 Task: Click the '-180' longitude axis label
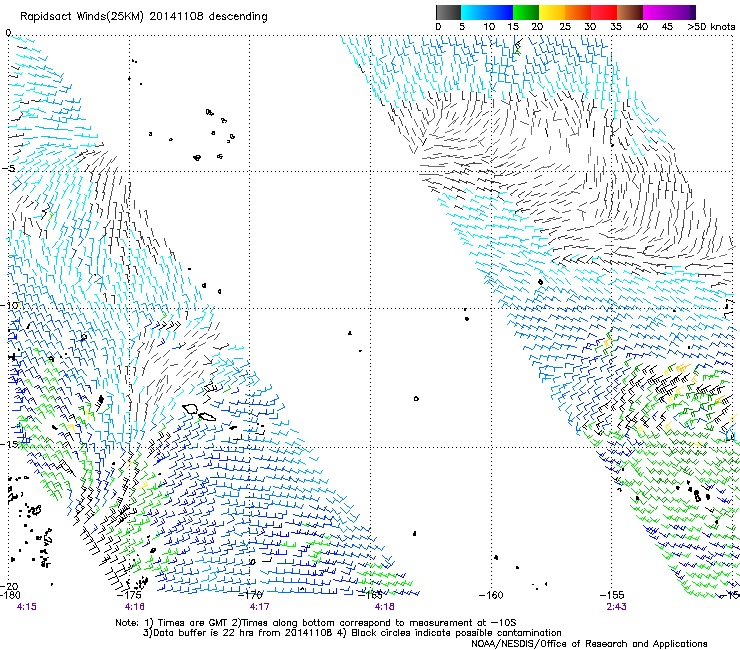[11, 595]
